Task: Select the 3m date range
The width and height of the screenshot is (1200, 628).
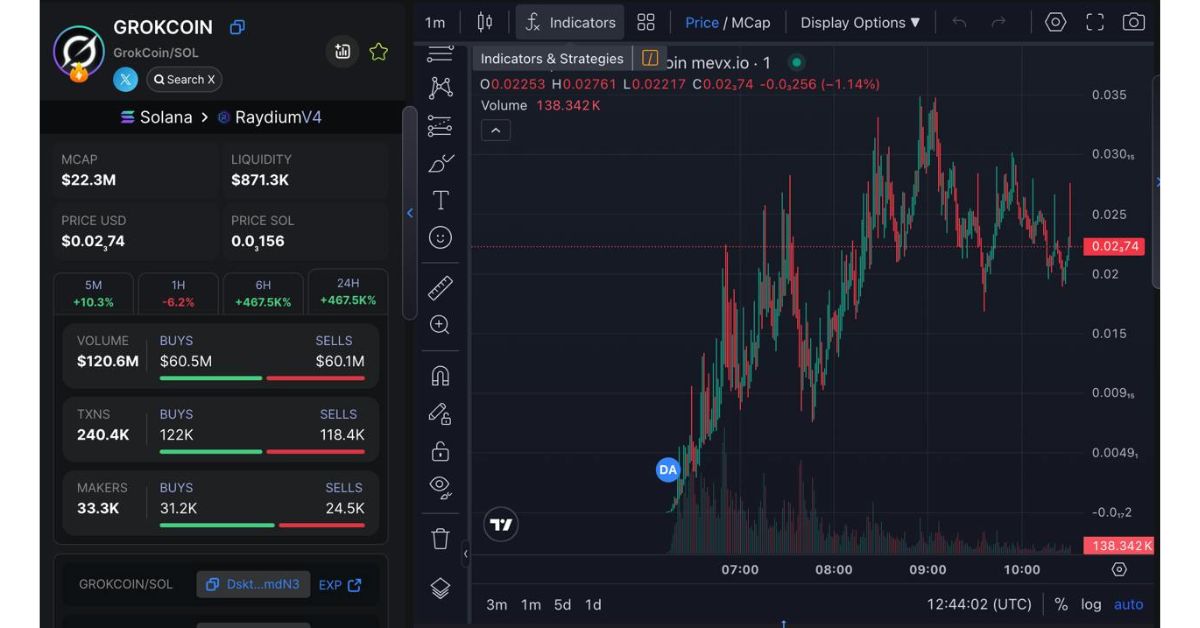Action: (497, 604)
